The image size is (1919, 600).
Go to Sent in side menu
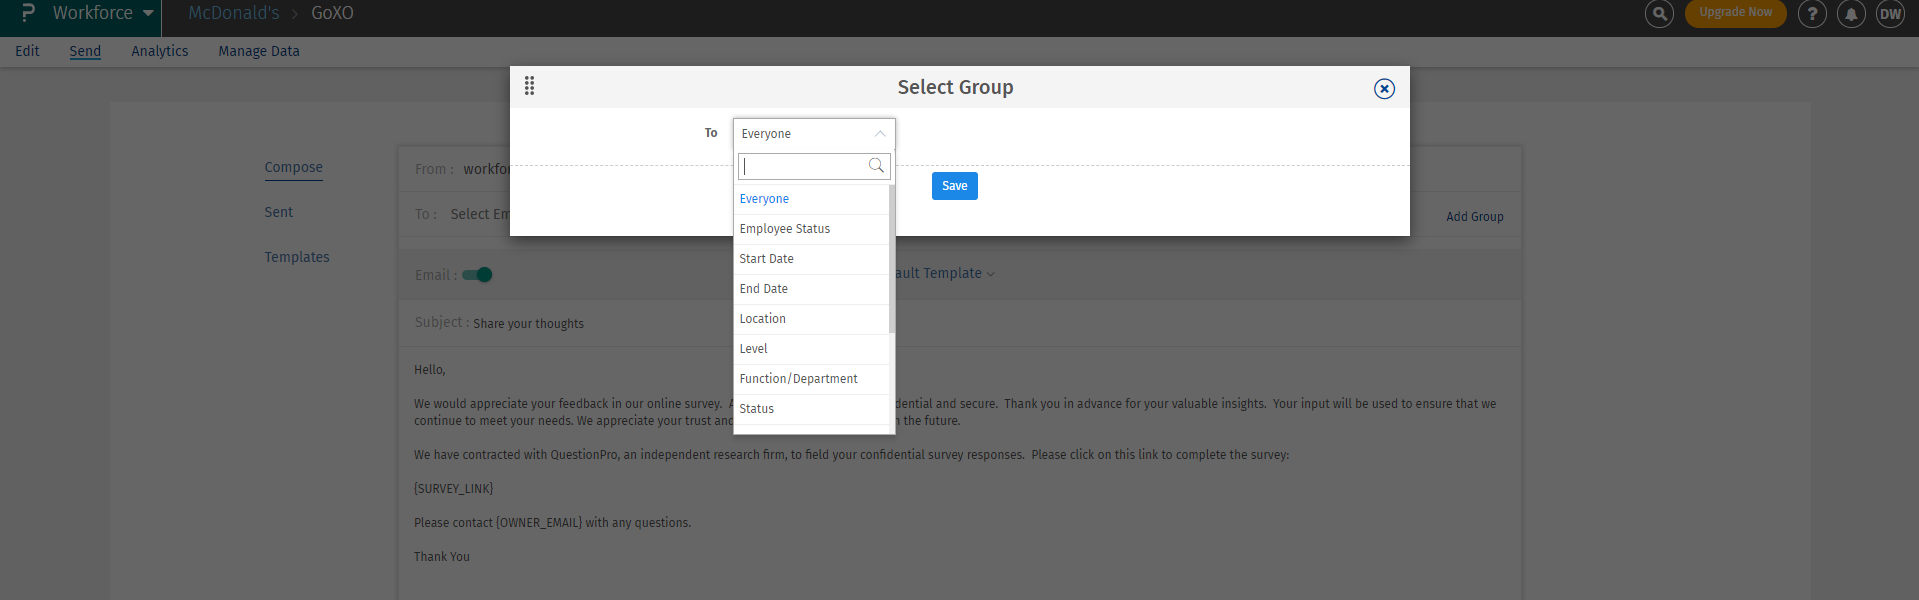pos(279,212)
